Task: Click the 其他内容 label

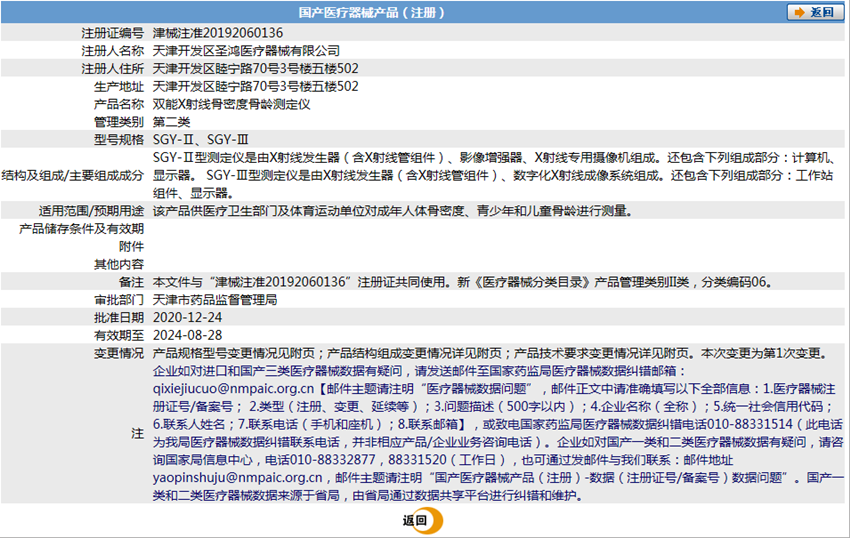Action: point(119,265)
